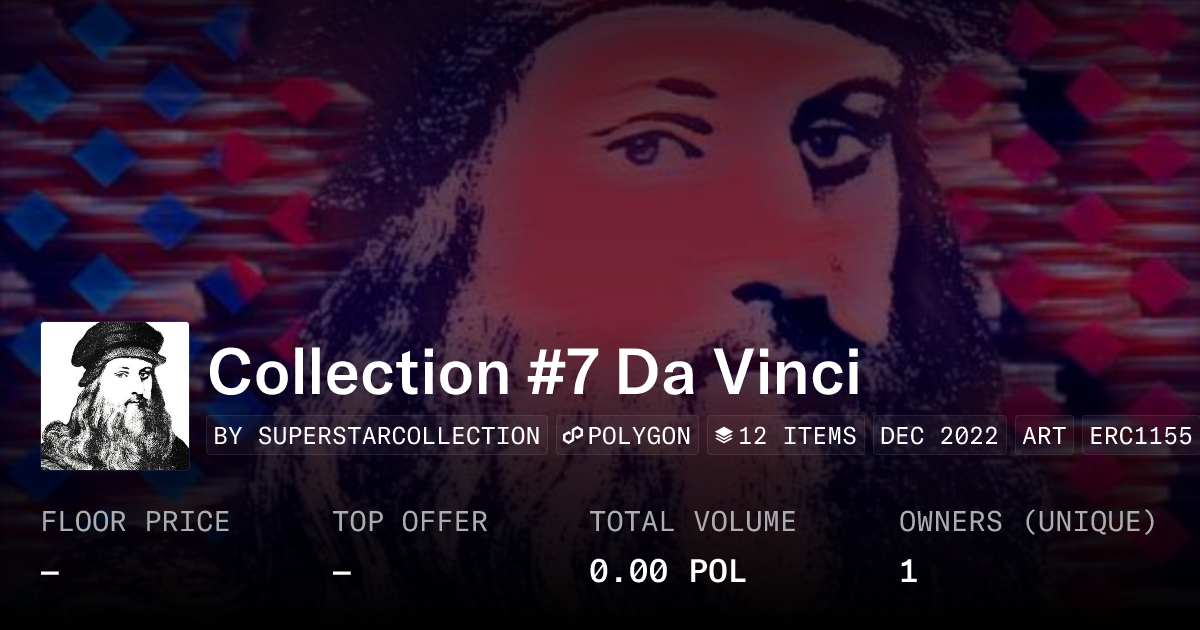This screenshot has width=1200, height=630.
Task: Click the Da Vinci banner background artwork
Action: (600, 160)
